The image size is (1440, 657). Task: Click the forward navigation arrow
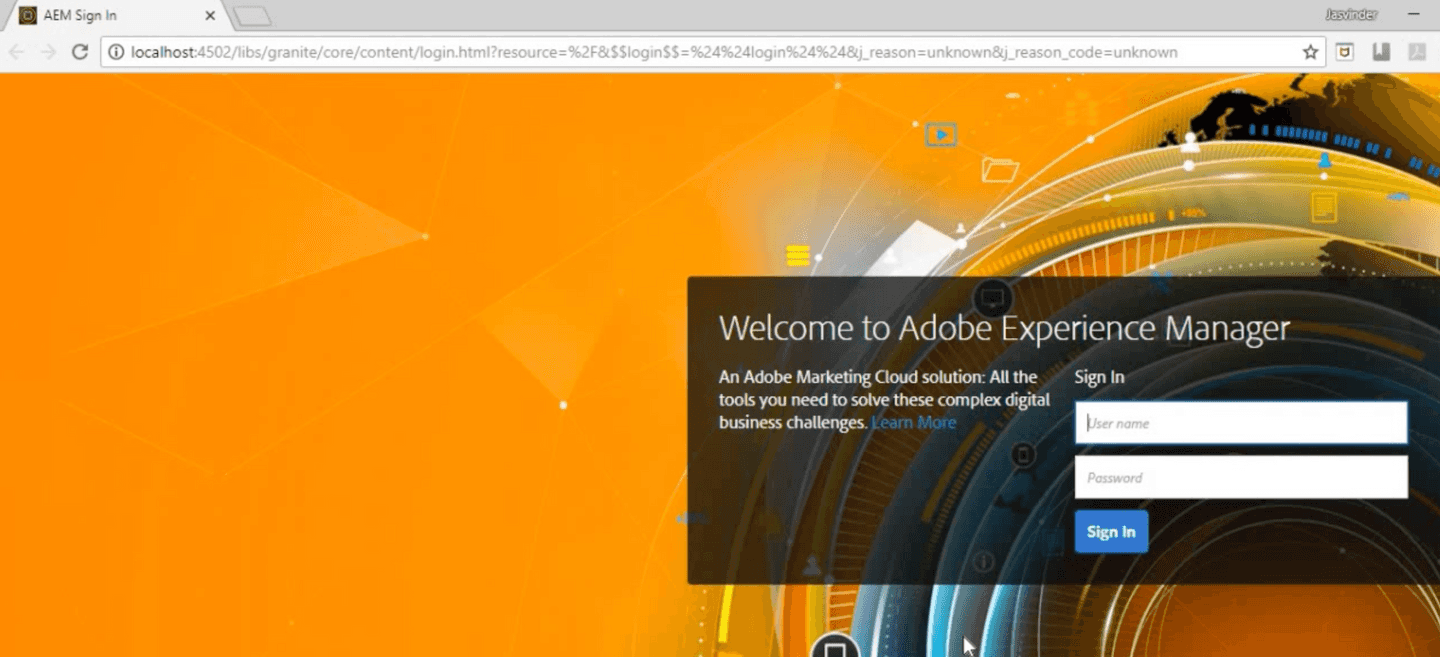pos(50,51)
